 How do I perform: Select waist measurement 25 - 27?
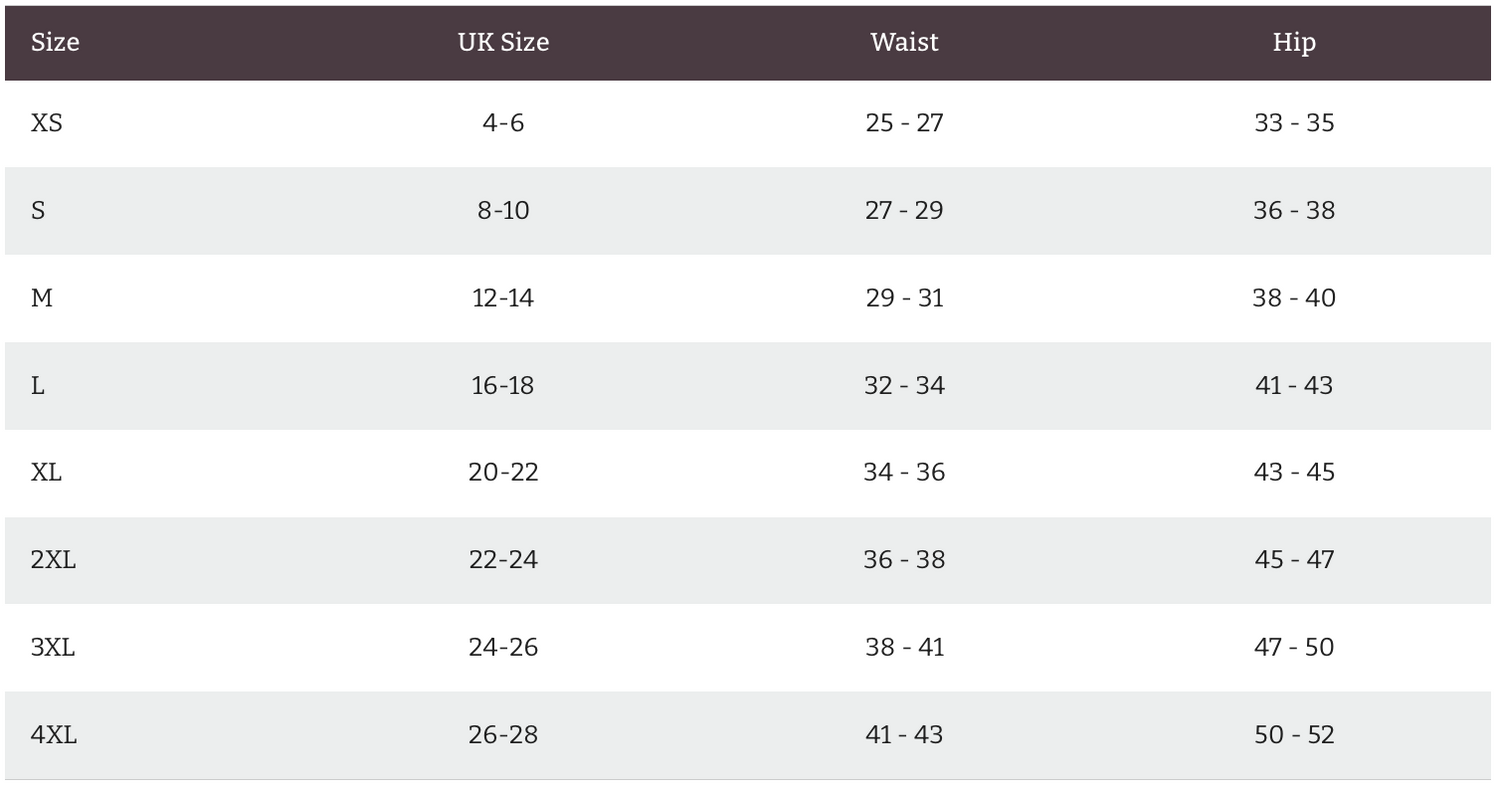click(904, 123)
